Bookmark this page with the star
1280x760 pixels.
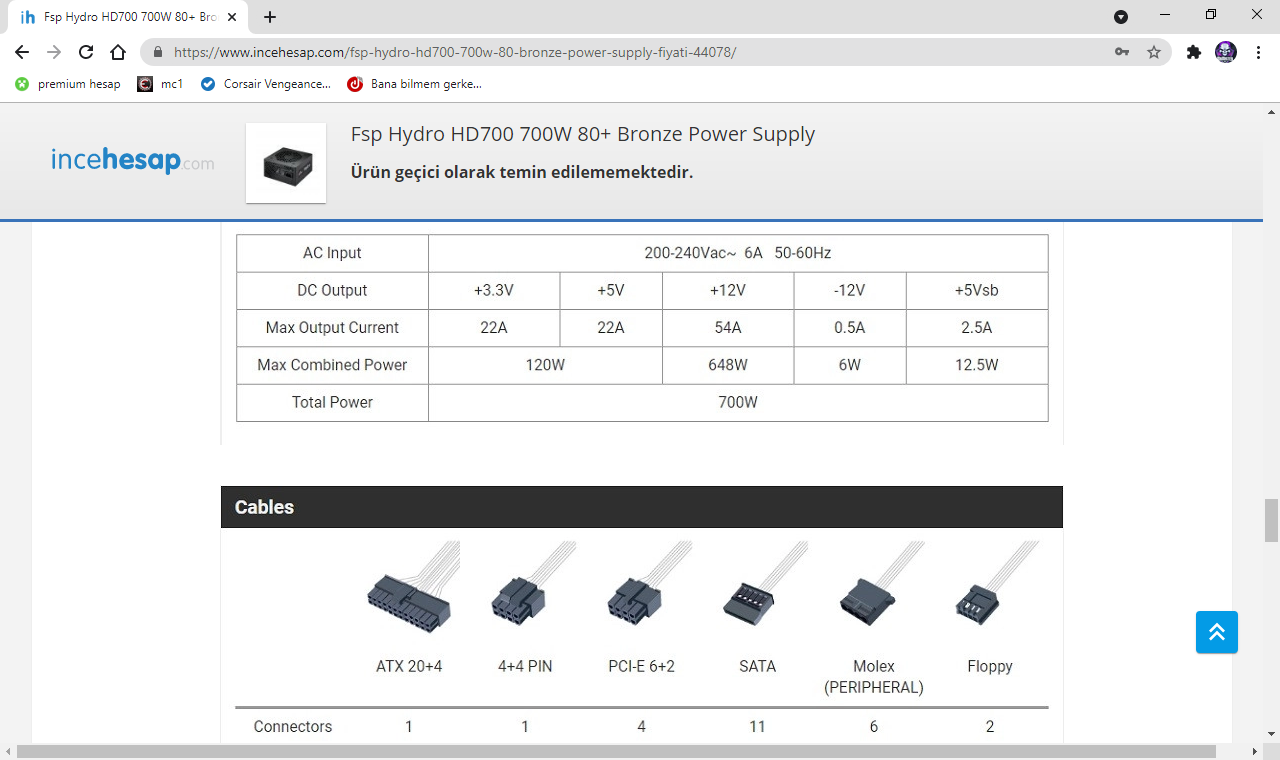click(1154, 52)
